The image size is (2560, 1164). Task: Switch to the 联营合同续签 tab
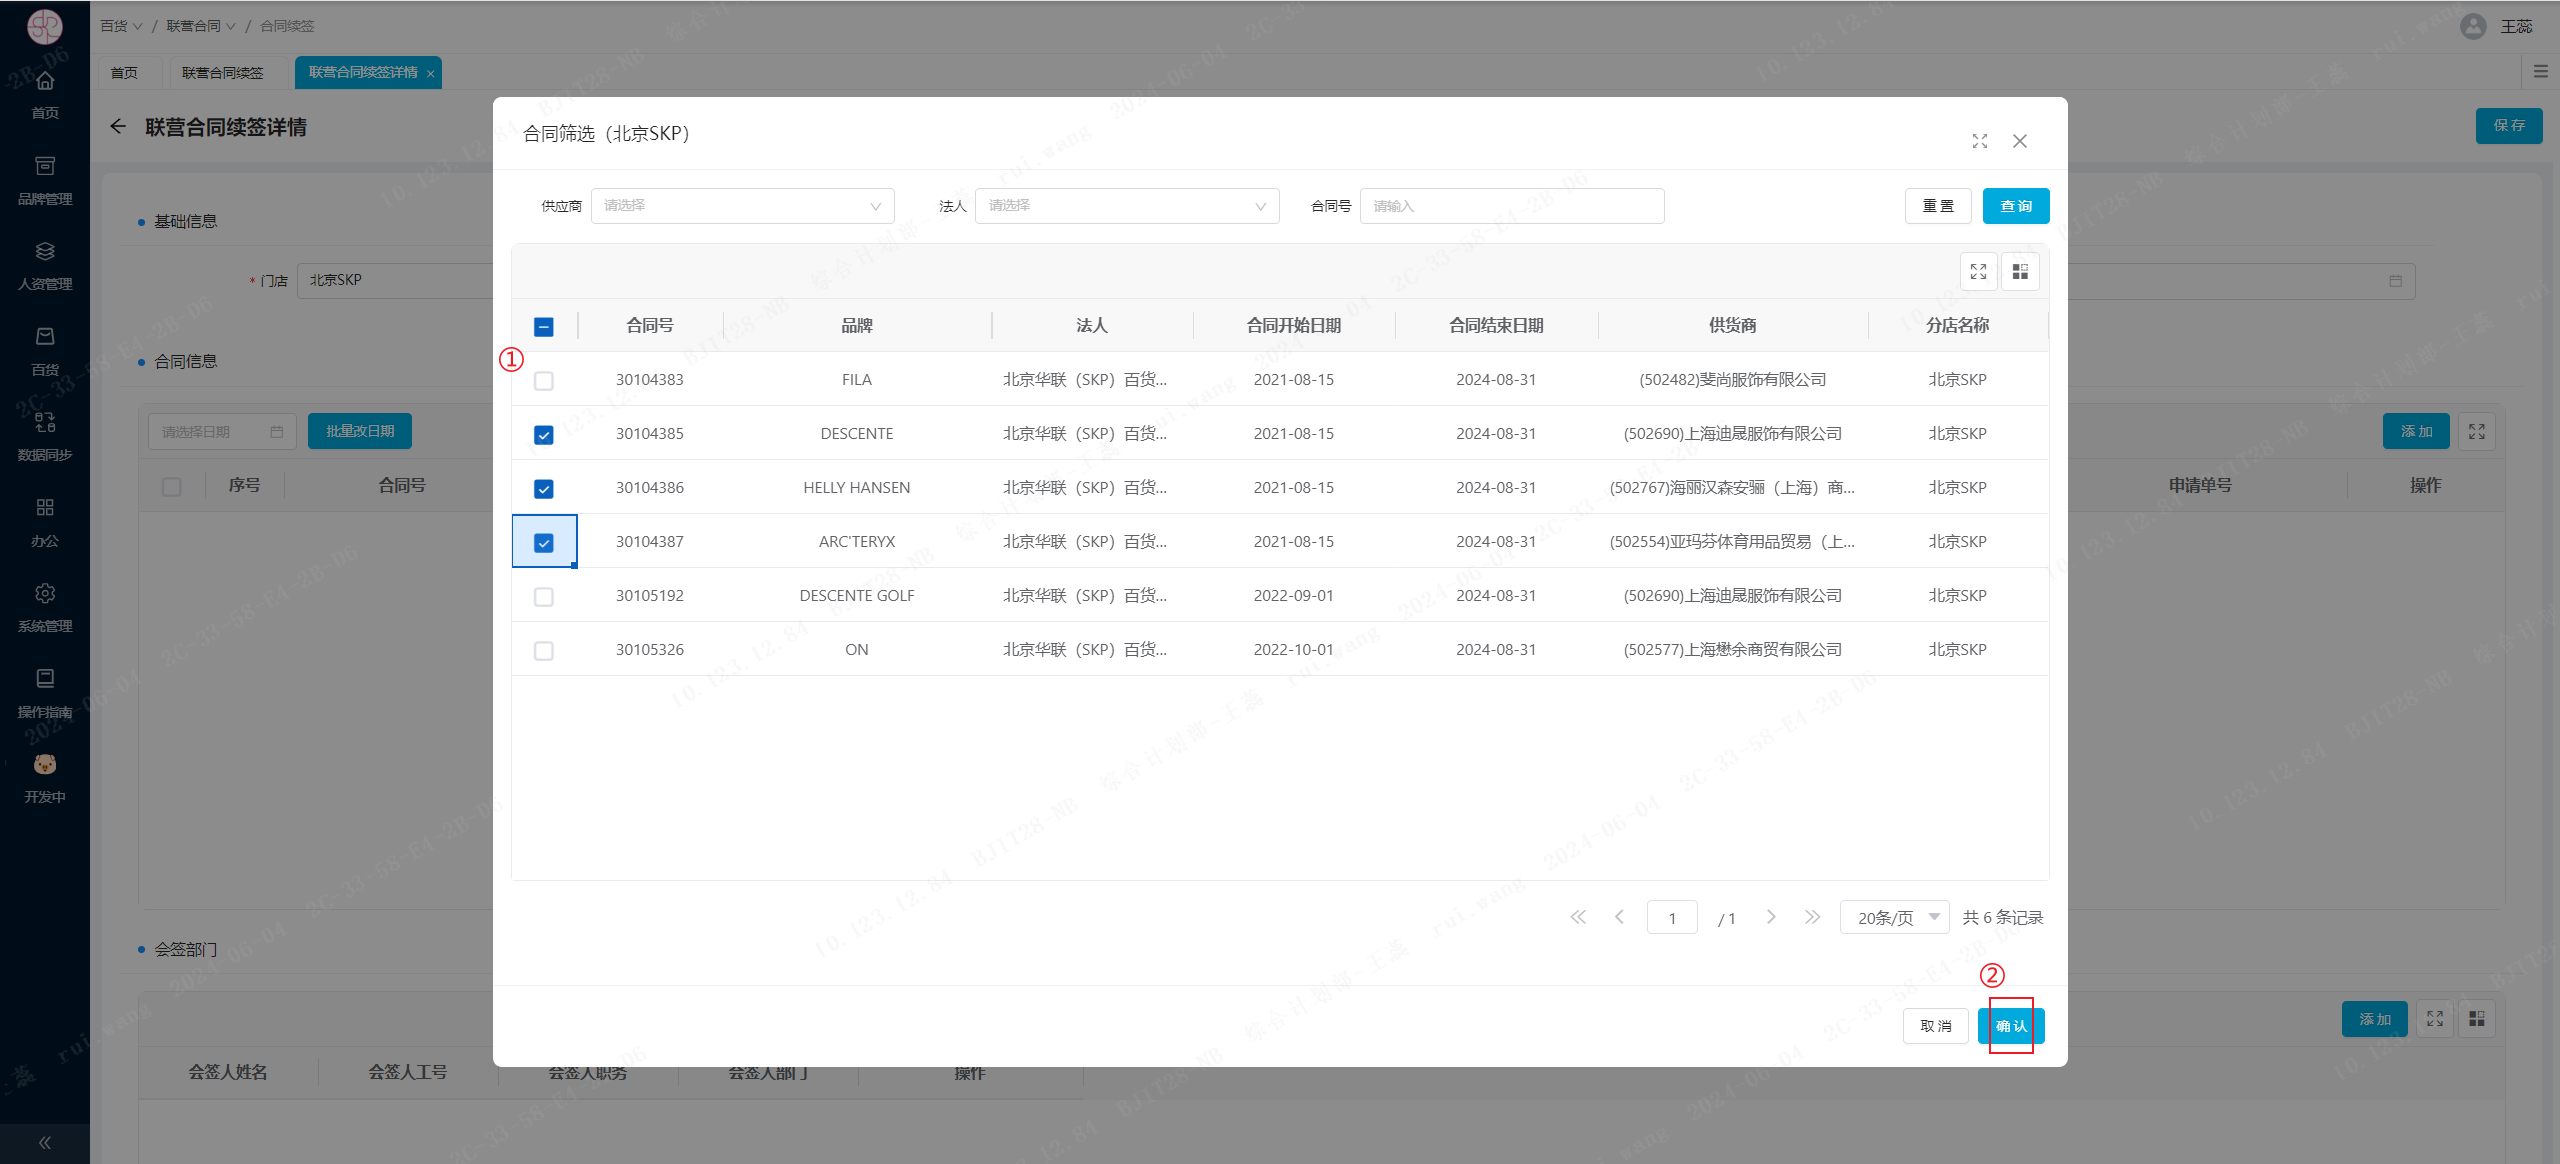pos(222,73)
